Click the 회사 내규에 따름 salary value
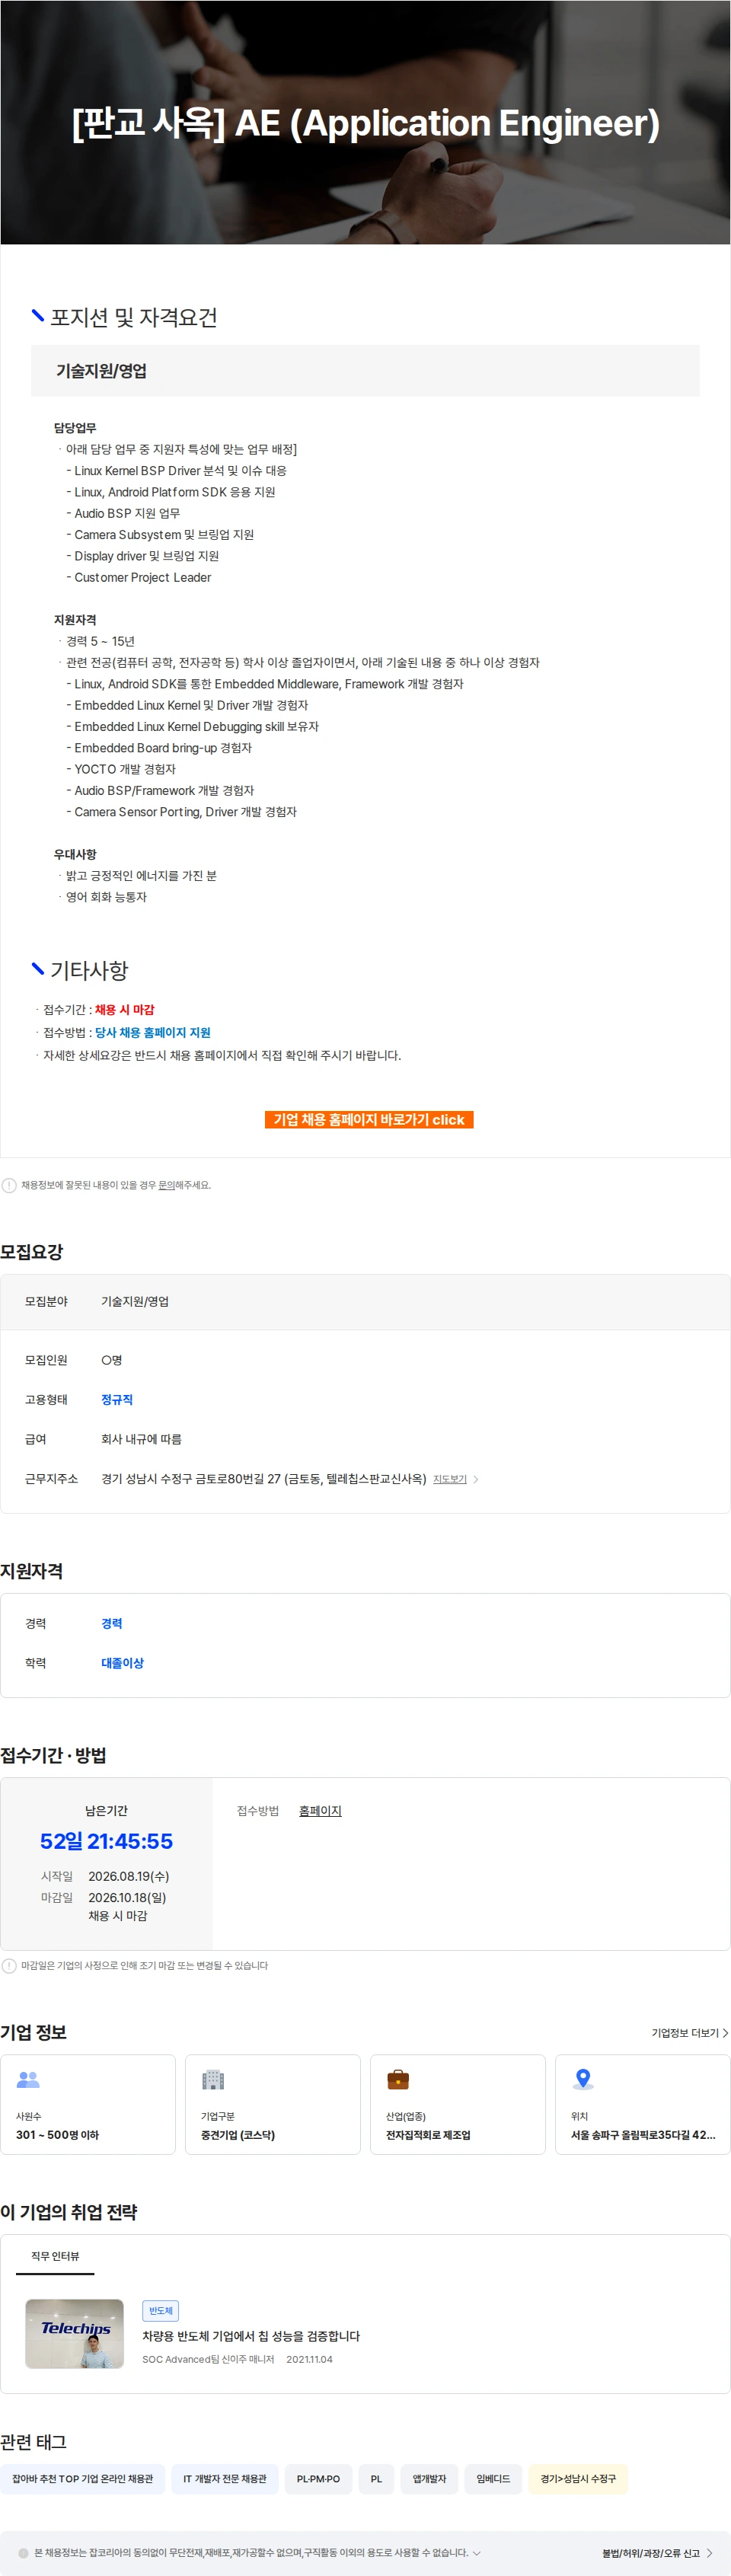 tap(141, 1439)
